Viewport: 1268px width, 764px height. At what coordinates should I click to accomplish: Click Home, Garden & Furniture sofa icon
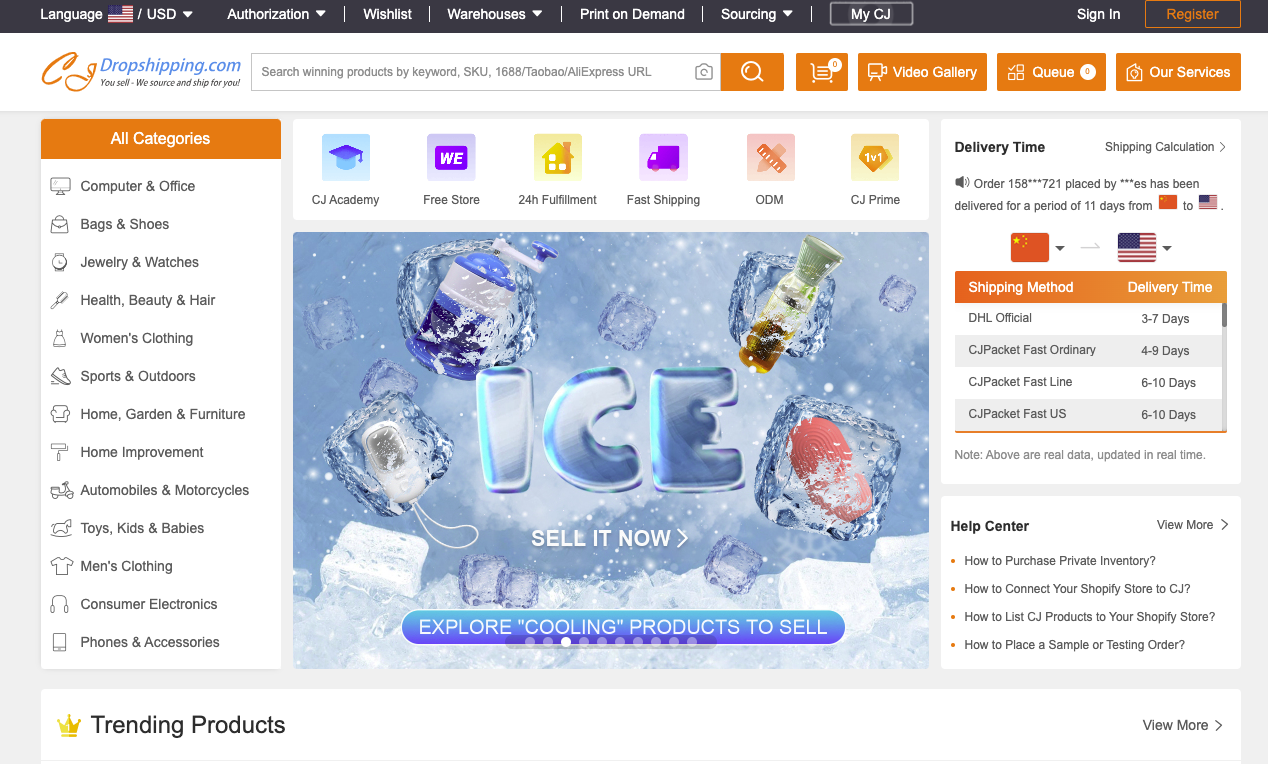click(x=61, y=414)
